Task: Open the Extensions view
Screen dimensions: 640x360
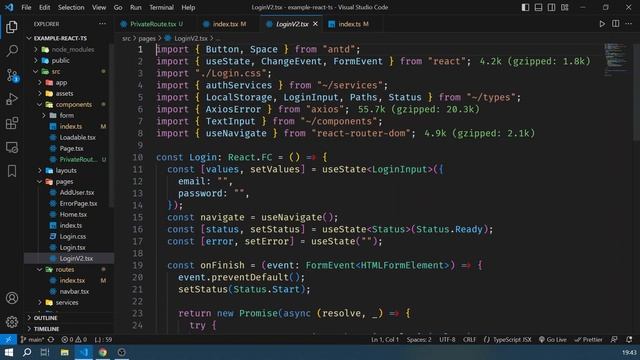Action: click(12, 123)
